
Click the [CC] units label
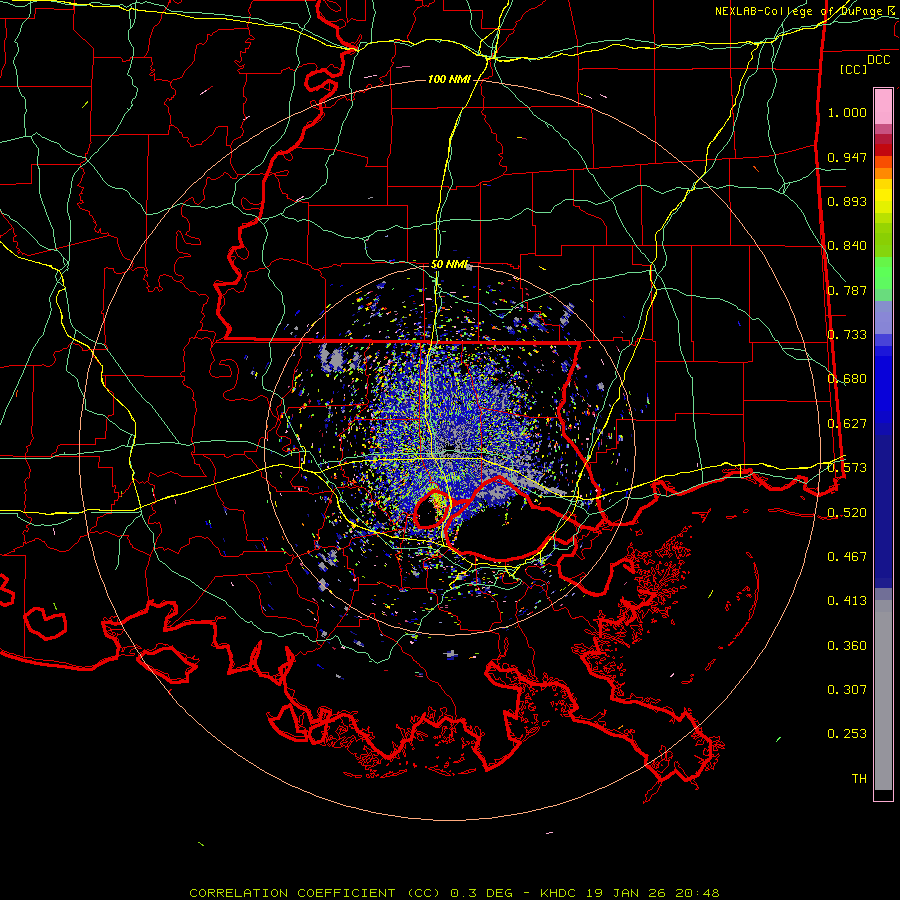[854, 69]
